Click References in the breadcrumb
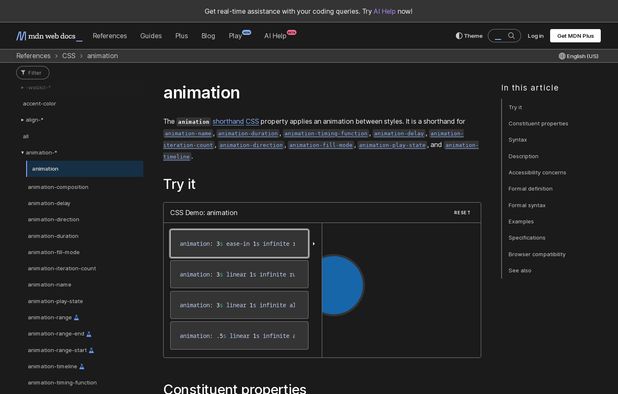The width and height of the screenshot is (618, 394). [33, 56]
